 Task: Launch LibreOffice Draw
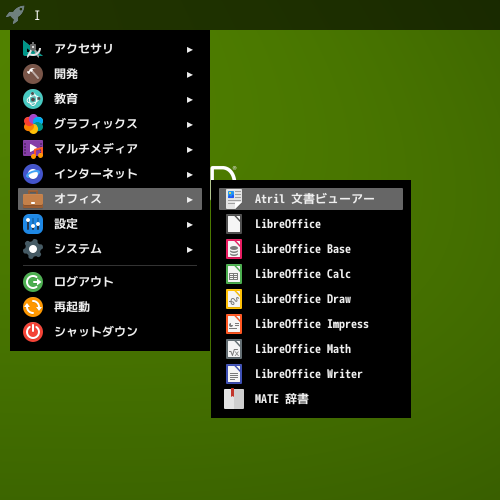[x=311, y=299]
